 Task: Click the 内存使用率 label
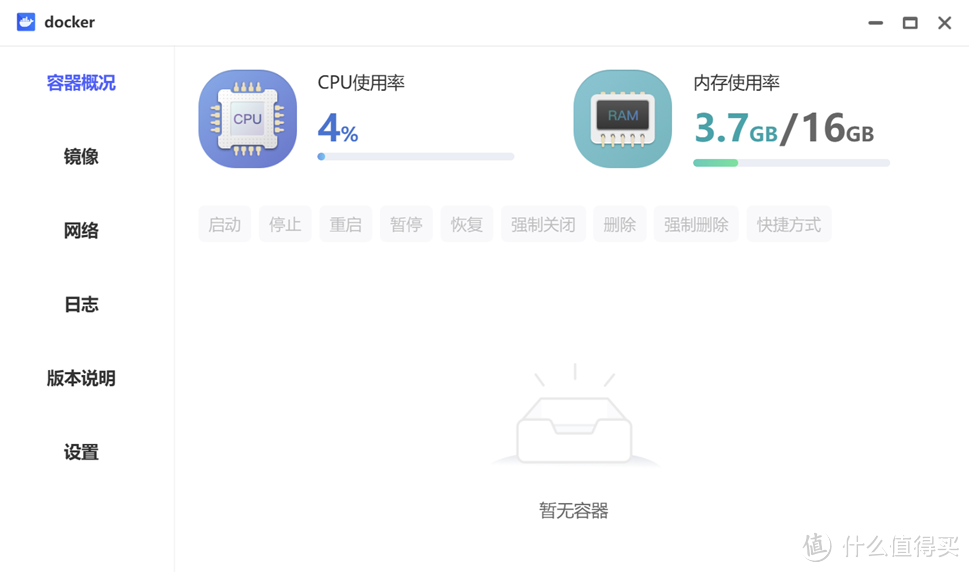pyautogui.click(x=737, y=83)
